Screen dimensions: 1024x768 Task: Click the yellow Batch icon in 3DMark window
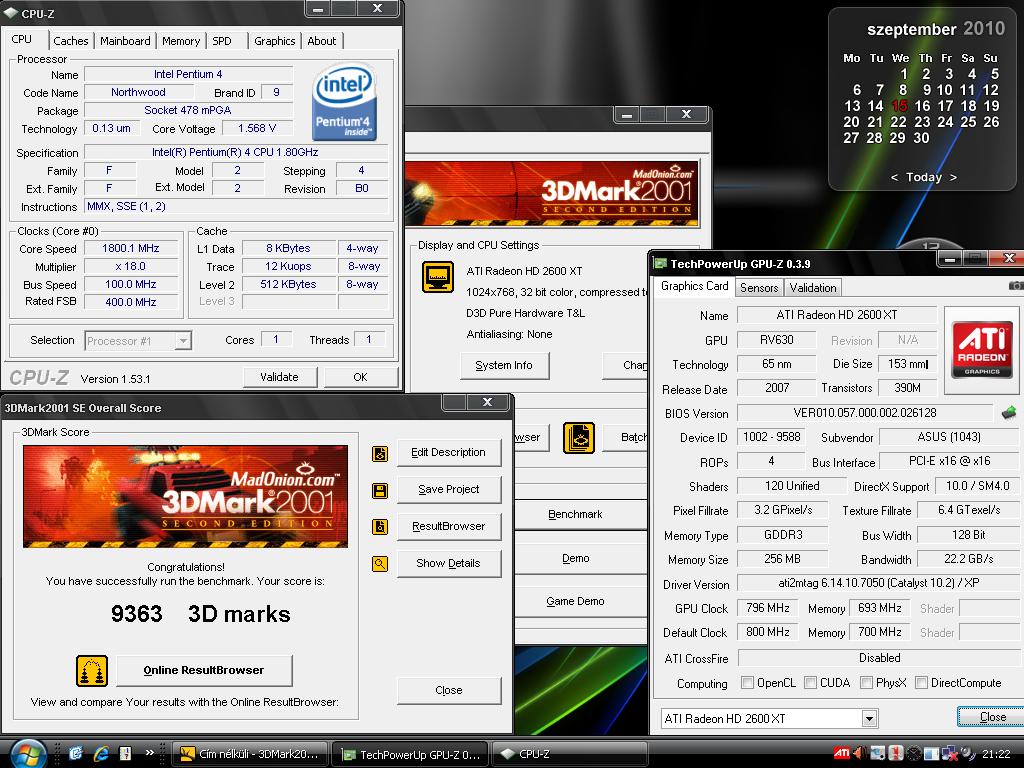(x=579, y=438)
